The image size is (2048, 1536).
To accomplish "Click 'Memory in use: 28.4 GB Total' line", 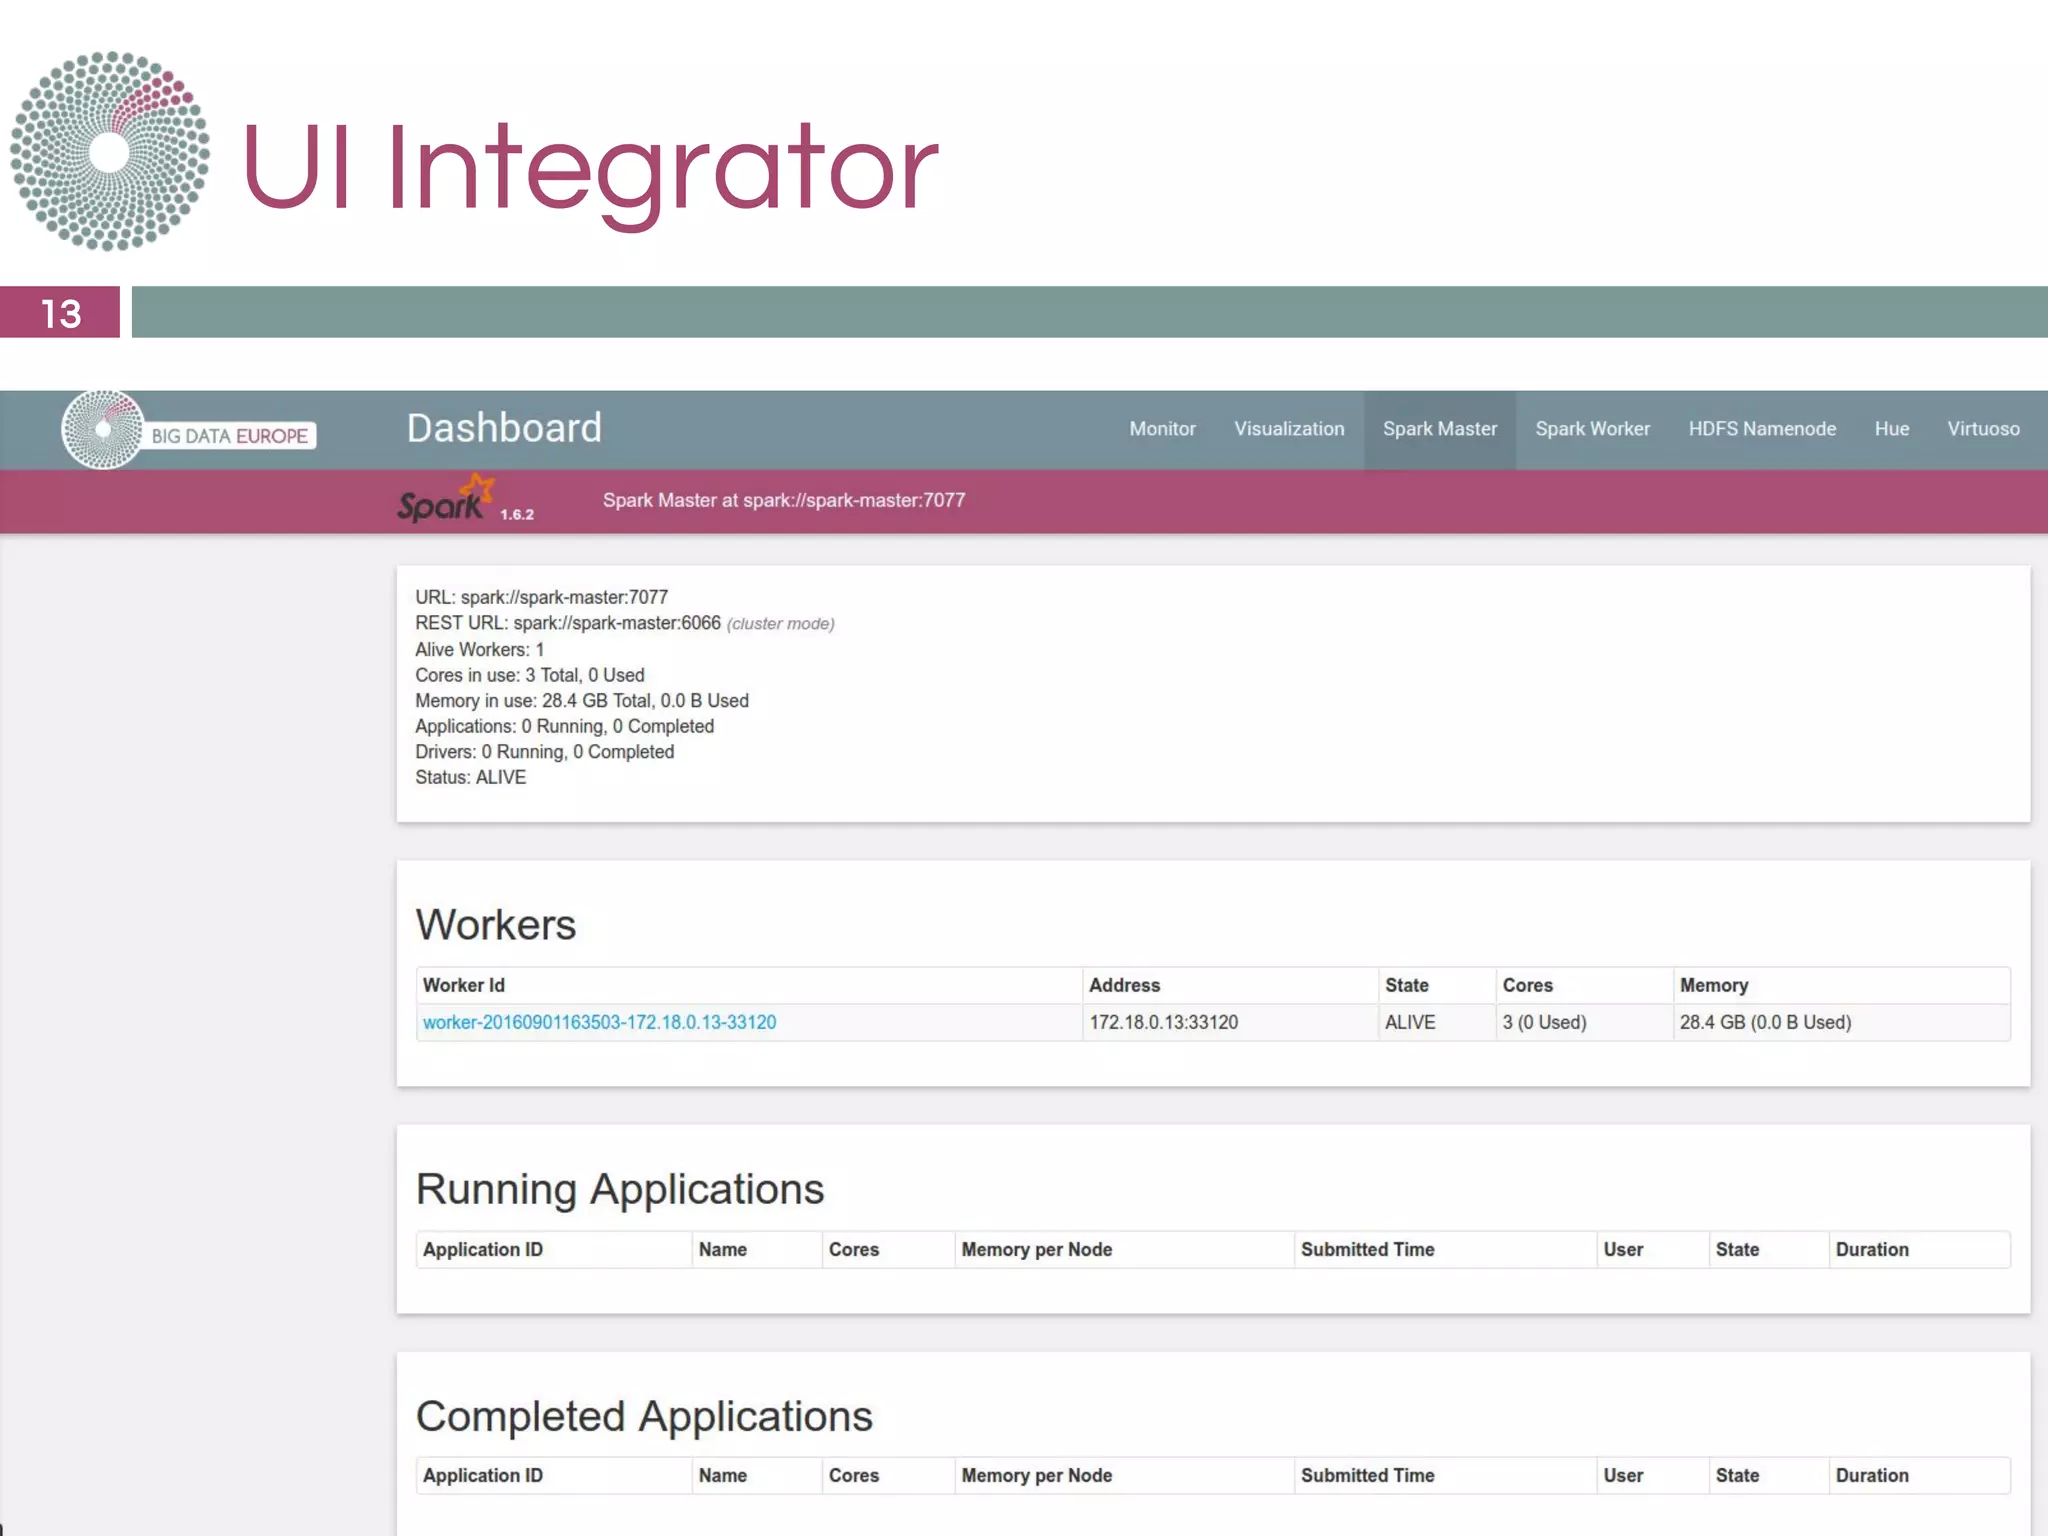I will point(581,701).
